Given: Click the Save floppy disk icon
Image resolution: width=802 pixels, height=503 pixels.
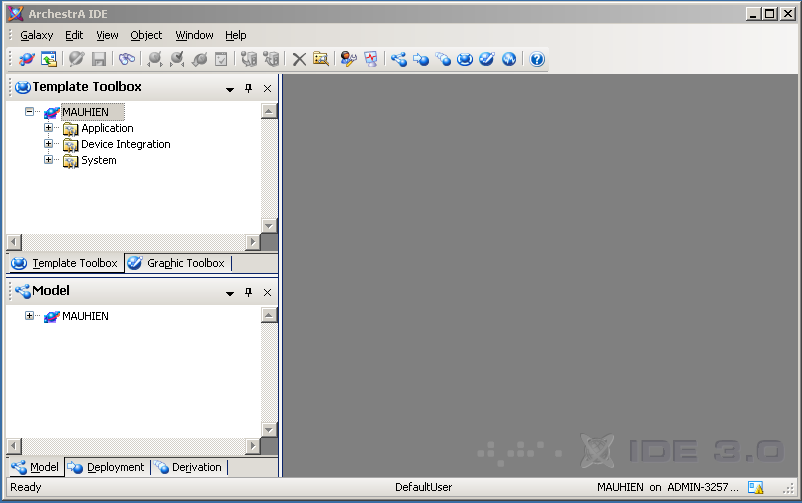Looking at the screenshot, I should [x=99, y=59].
